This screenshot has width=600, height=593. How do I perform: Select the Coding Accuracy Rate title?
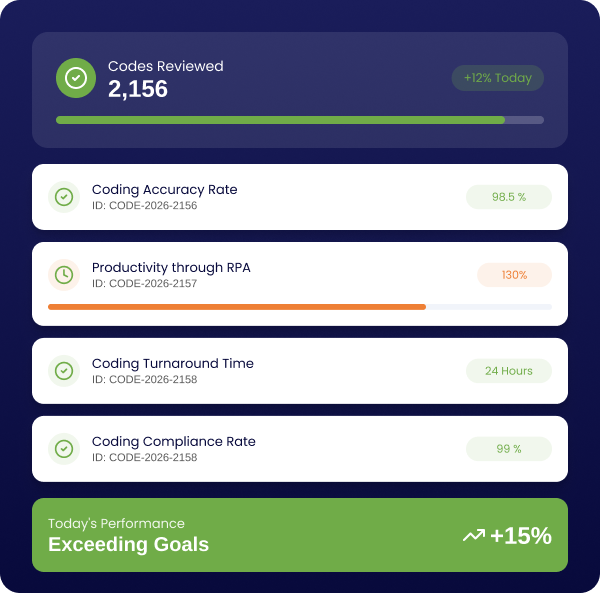(x=164, y=189)
